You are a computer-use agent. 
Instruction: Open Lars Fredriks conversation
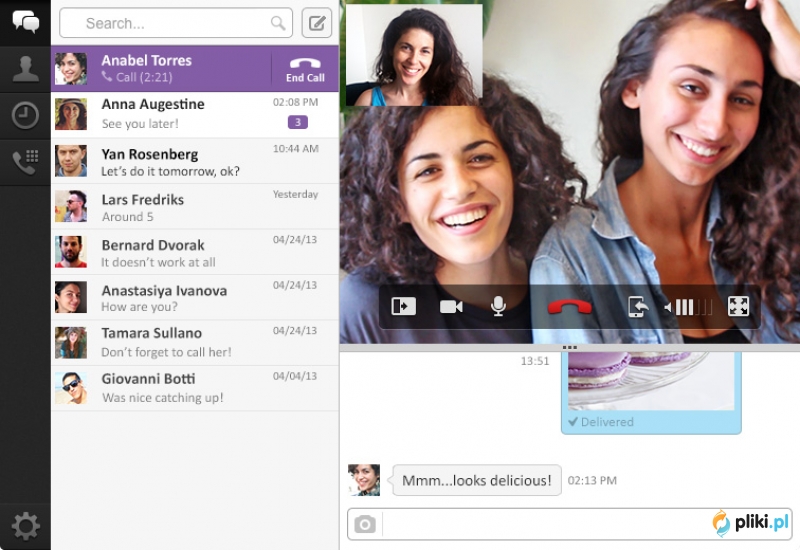pyautogui.click(x=195, y=206)
